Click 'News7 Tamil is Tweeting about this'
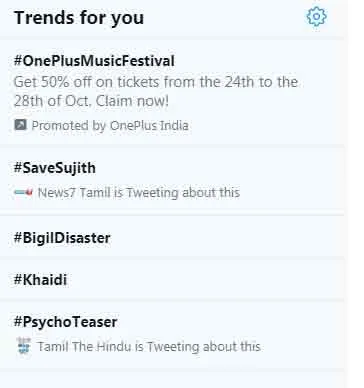This screenshot has height=388, width=364. 139,193
